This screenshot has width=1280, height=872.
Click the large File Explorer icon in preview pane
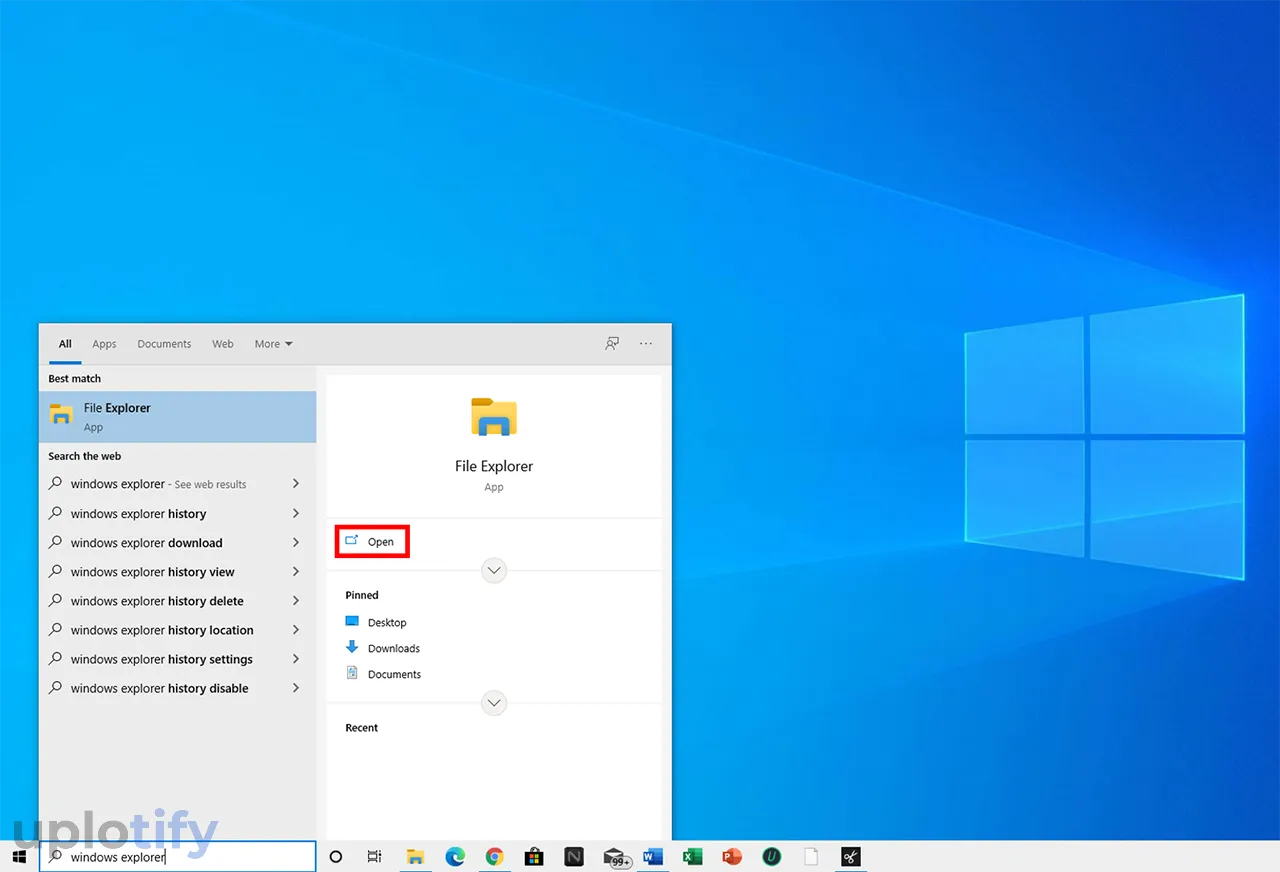(494, 416)
